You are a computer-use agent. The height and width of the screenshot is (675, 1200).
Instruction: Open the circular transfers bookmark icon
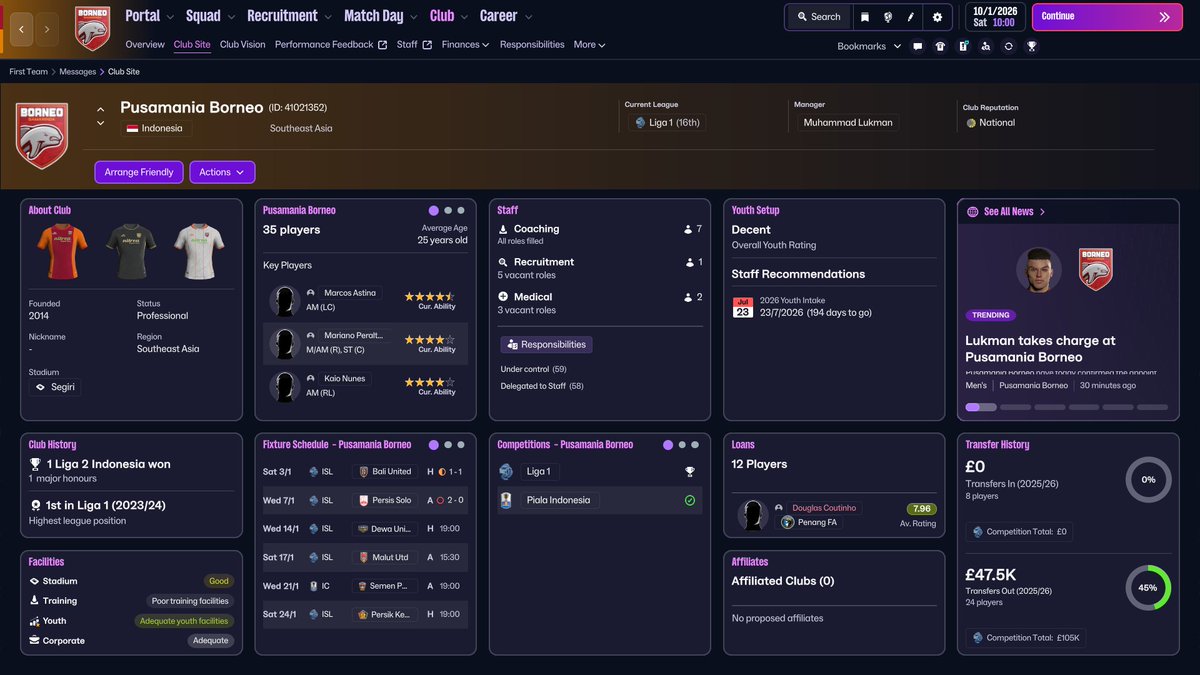coord(1009,46)
